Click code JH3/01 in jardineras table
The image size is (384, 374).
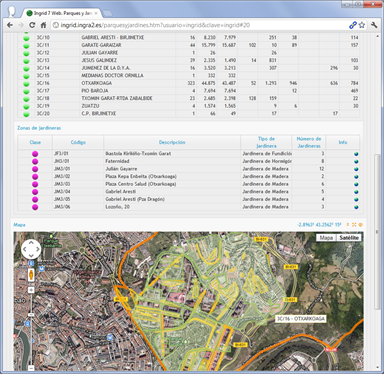[x=62, y=161]
